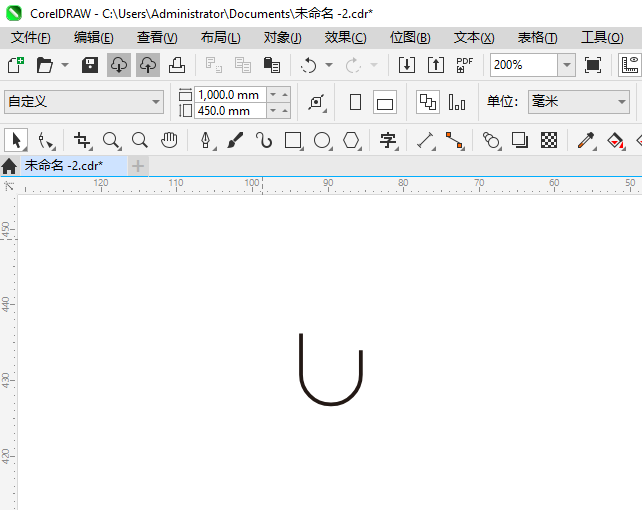
Task: Open the 布局(L) menu
Action: tap(221, 38)
